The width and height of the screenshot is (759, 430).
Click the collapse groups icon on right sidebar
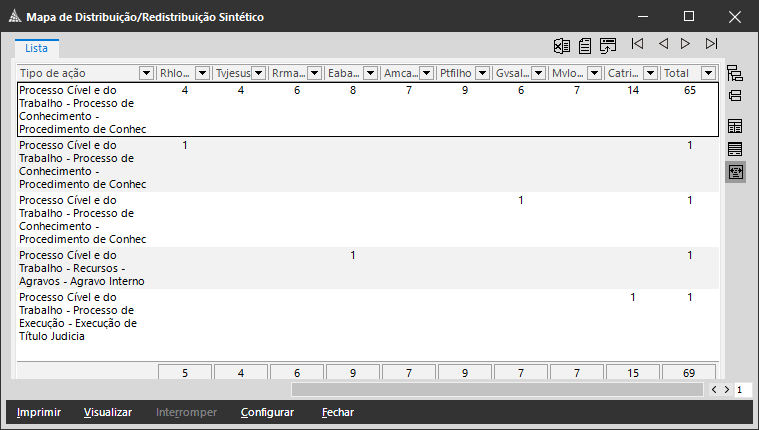pyautogui.click(x=735, y=96)
